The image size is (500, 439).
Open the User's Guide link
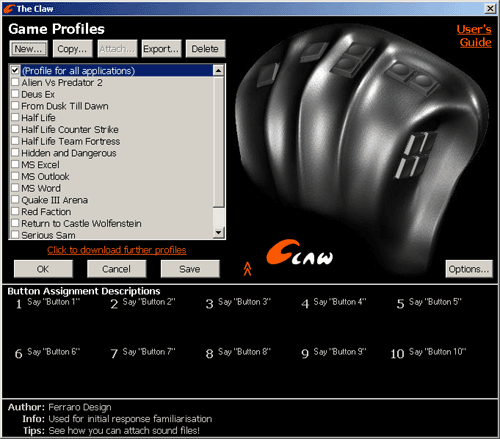(x=475, y=36)
